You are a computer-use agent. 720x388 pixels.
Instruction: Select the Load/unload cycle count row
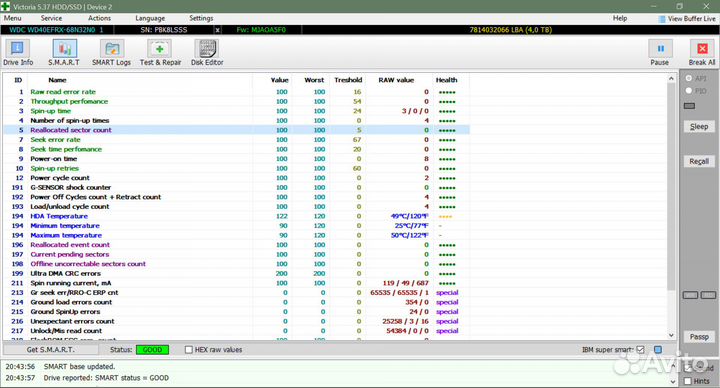pos(236,207)
